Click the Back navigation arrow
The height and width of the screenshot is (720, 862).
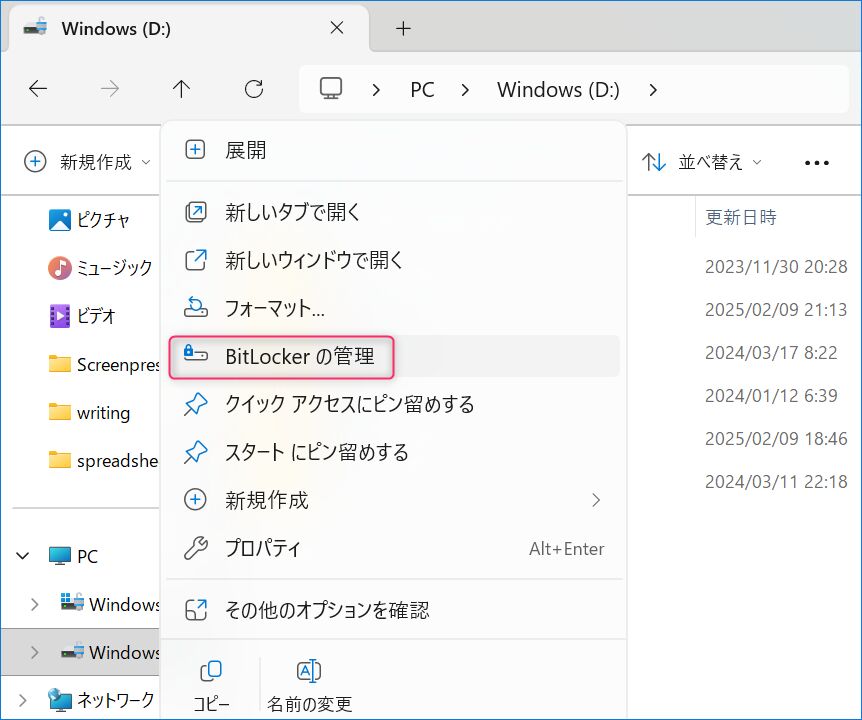(38, 89)
